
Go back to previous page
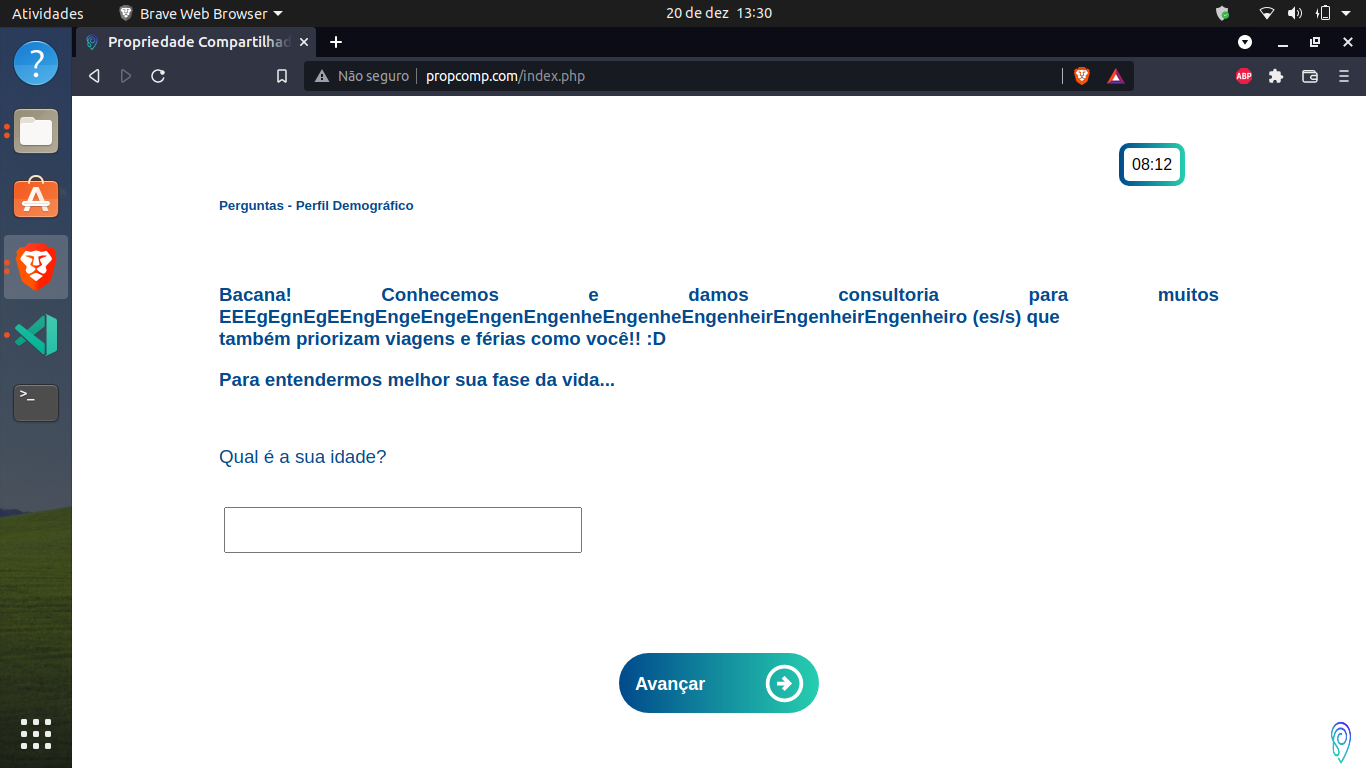pyautogui.click(x=94, y=76)
